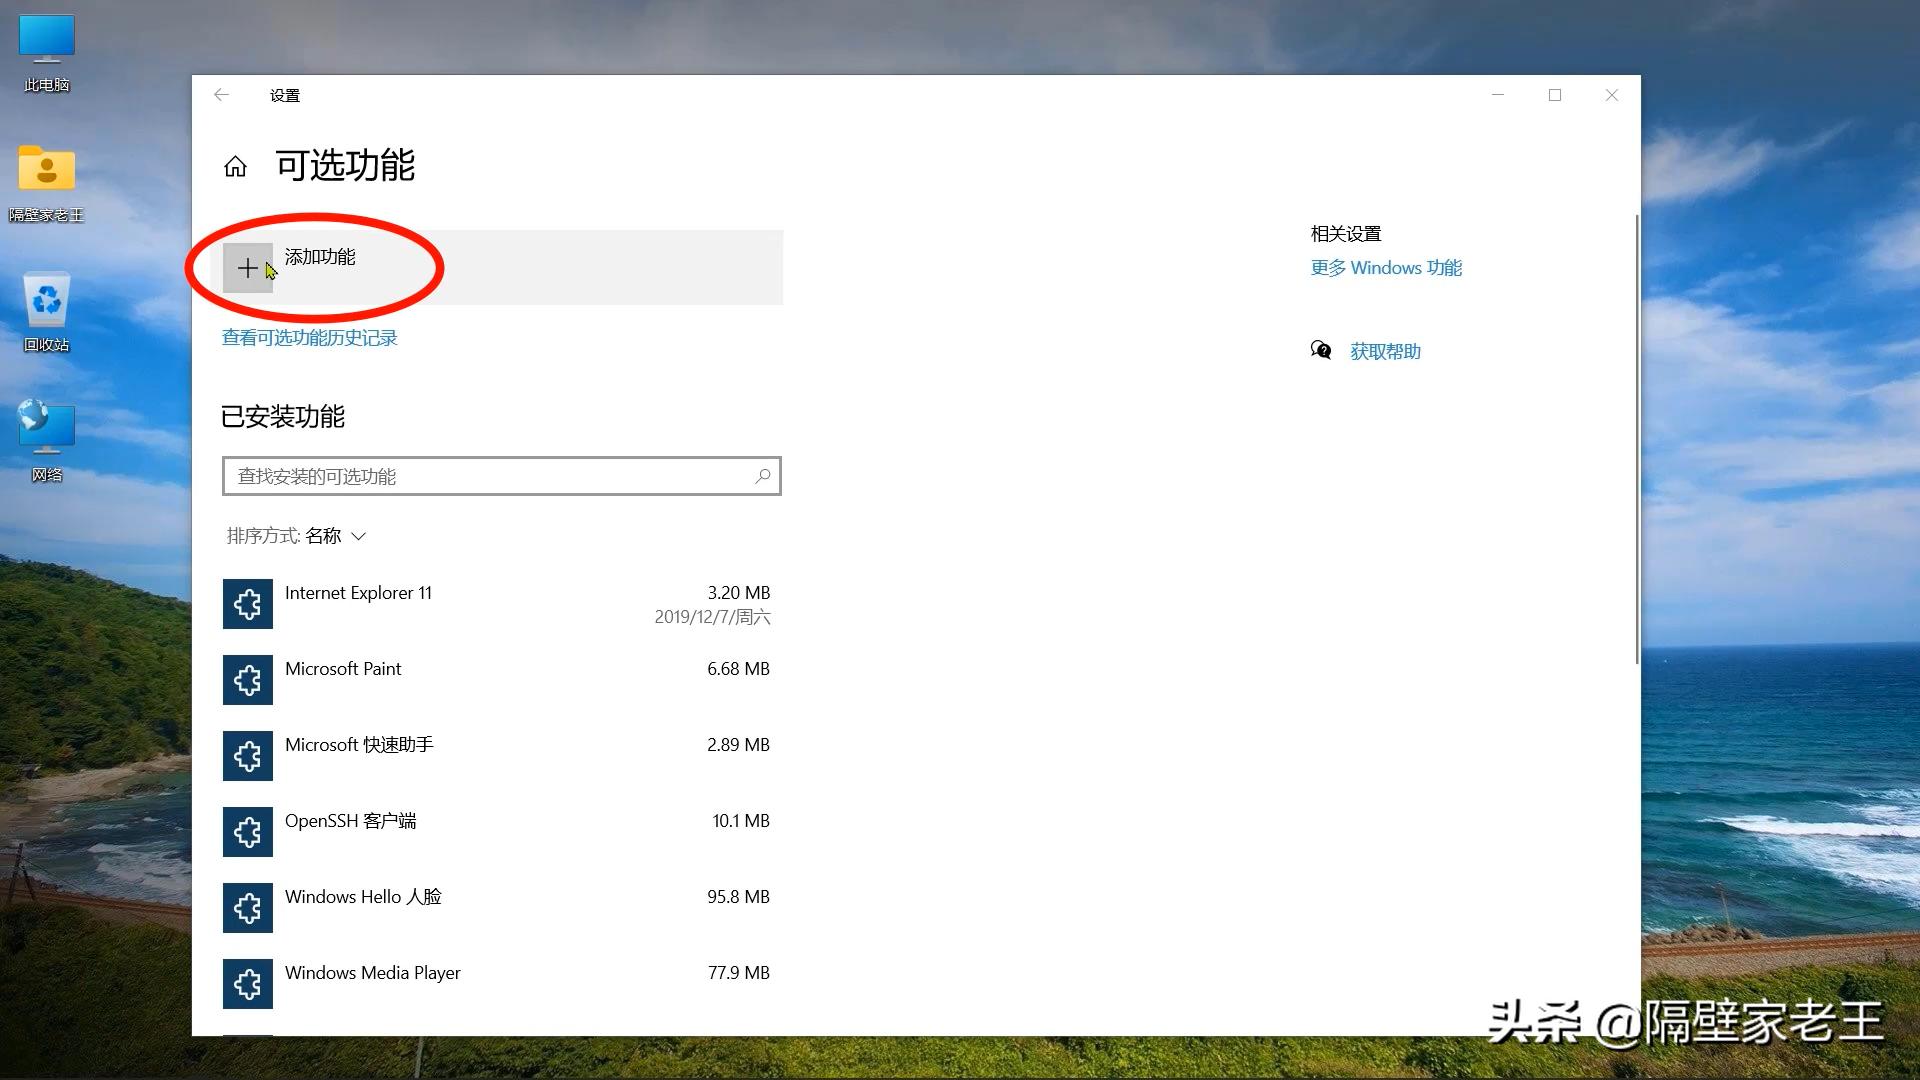
Task: Click the plus icon for 添加功能
Action: [247, 268]
